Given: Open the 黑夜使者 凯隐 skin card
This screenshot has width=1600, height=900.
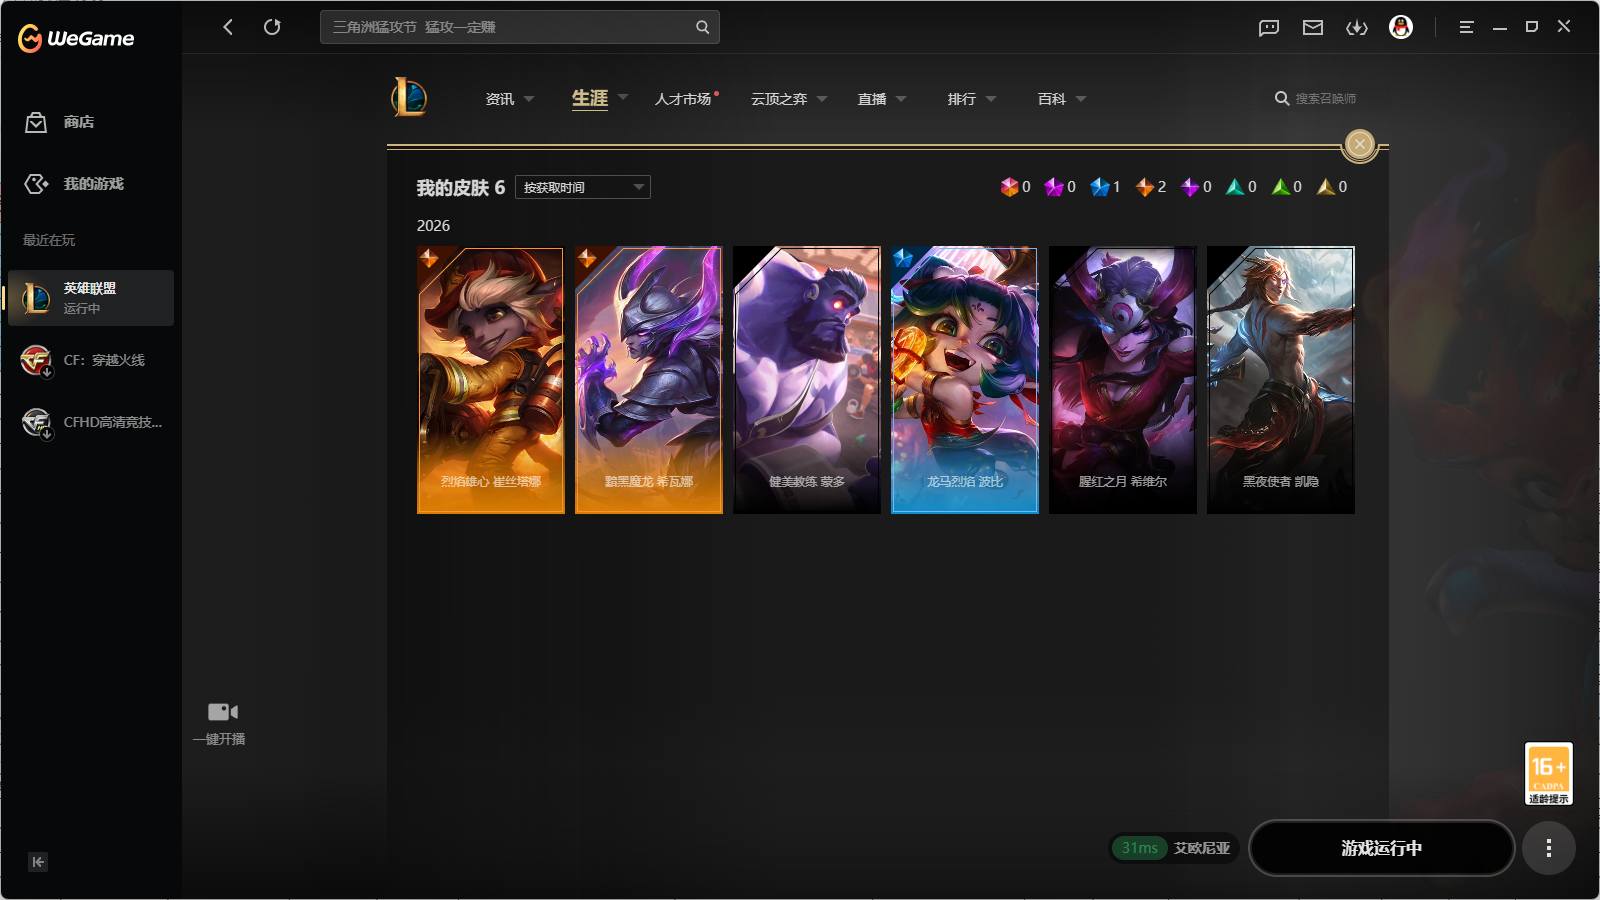Looking at the screenshot, I should coord(1281,381).
